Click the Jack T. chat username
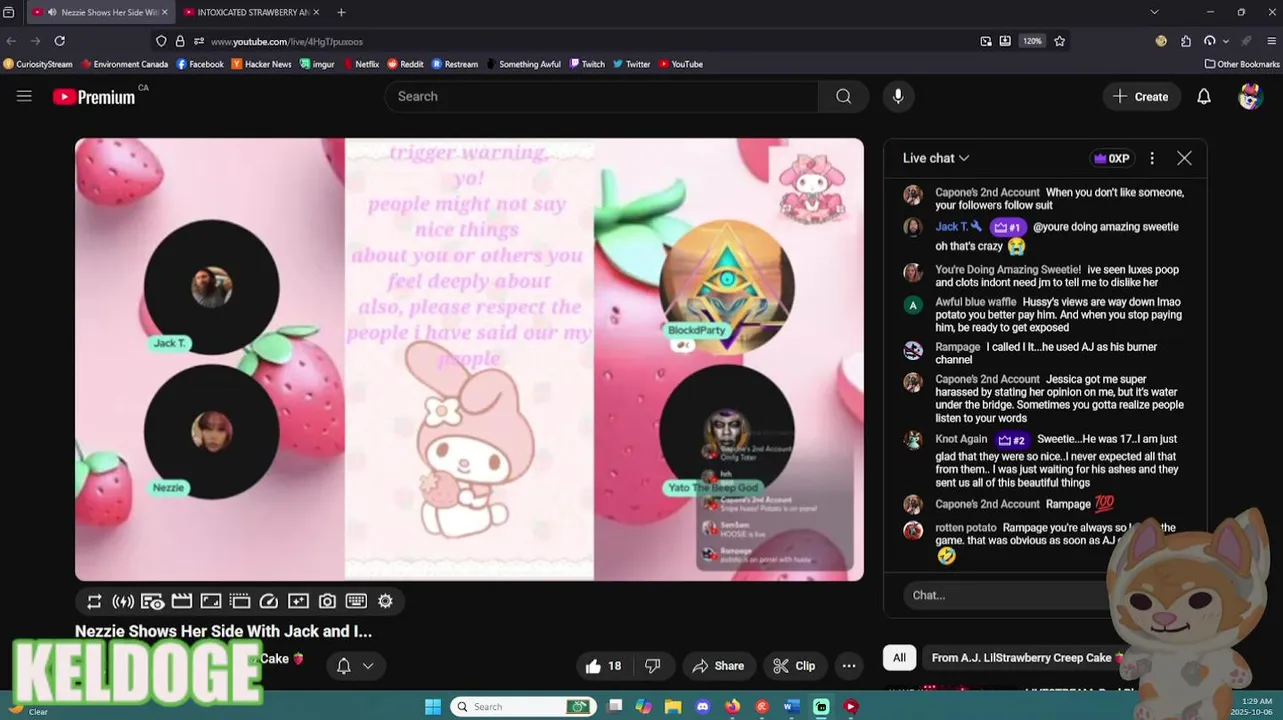This screenshot has height=720, width=1283. pos(952,227)
